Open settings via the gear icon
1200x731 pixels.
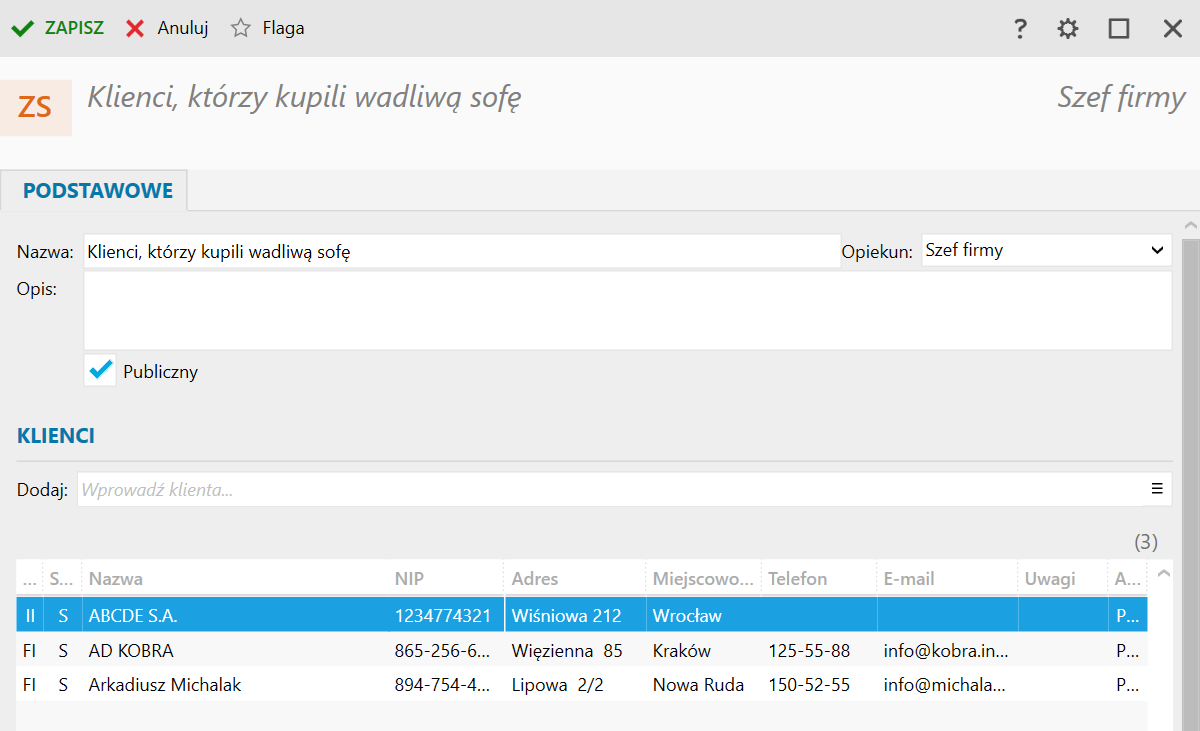(x=1068, y=29)
